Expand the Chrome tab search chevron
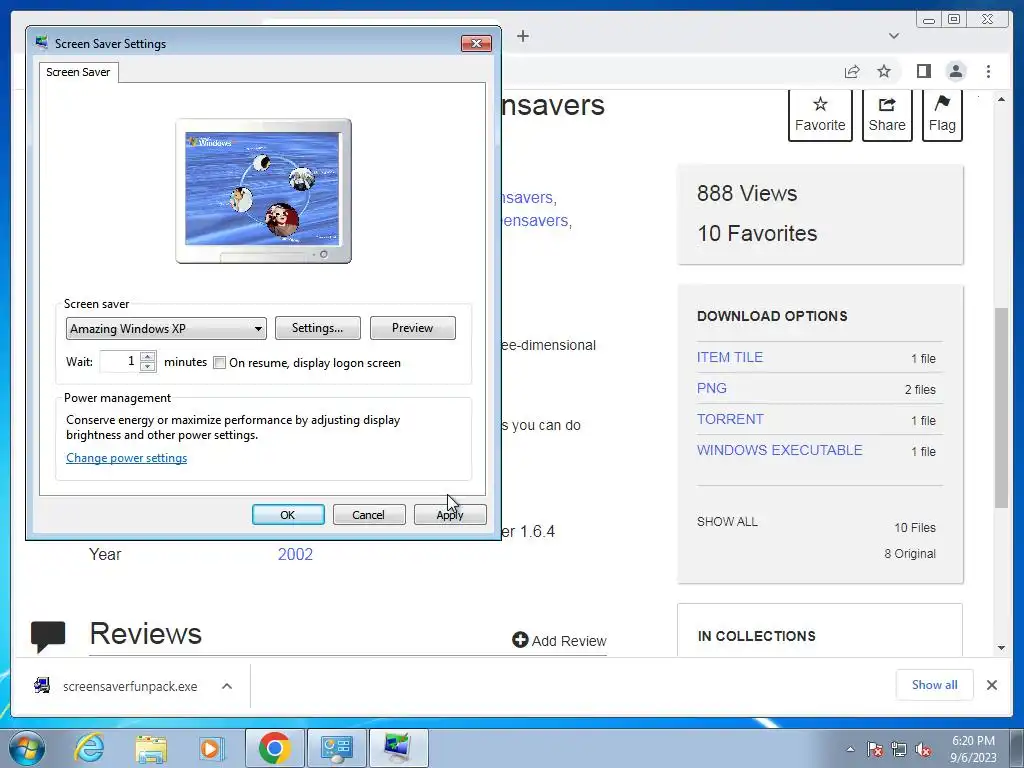The height and width of the screenshot is (768, 1024). (894, 36)
